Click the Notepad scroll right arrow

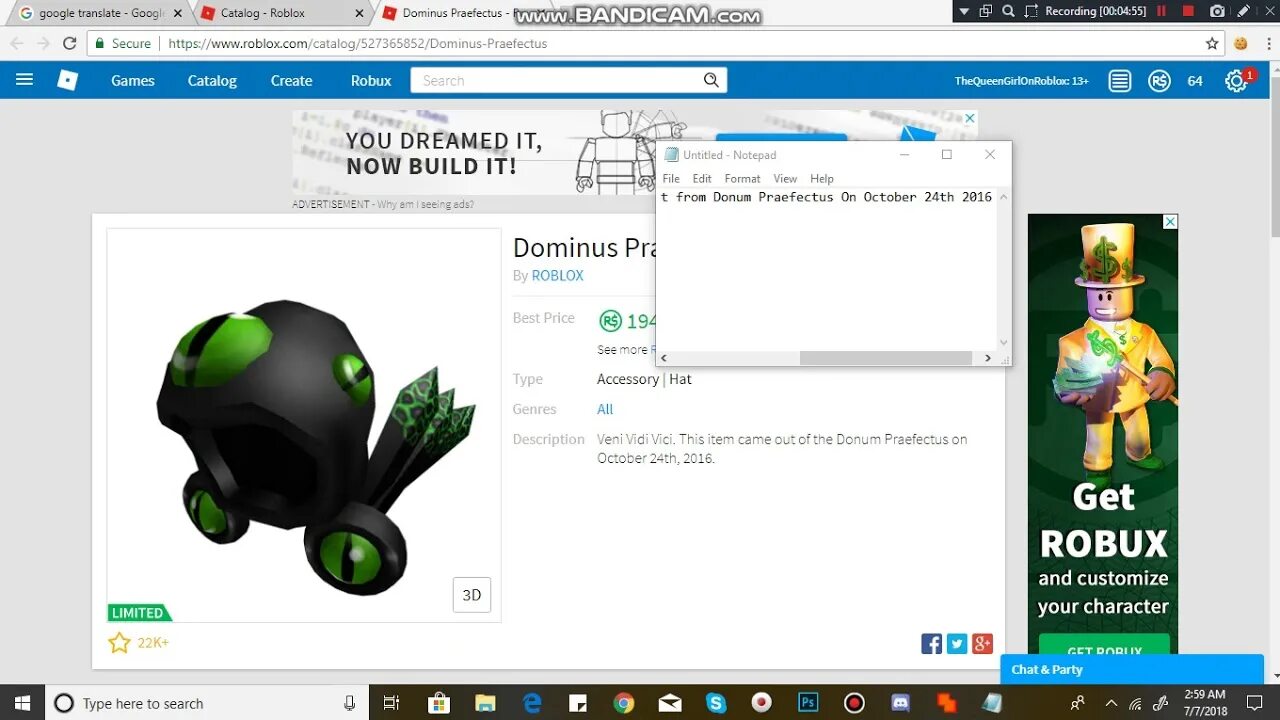coord(988,358)
